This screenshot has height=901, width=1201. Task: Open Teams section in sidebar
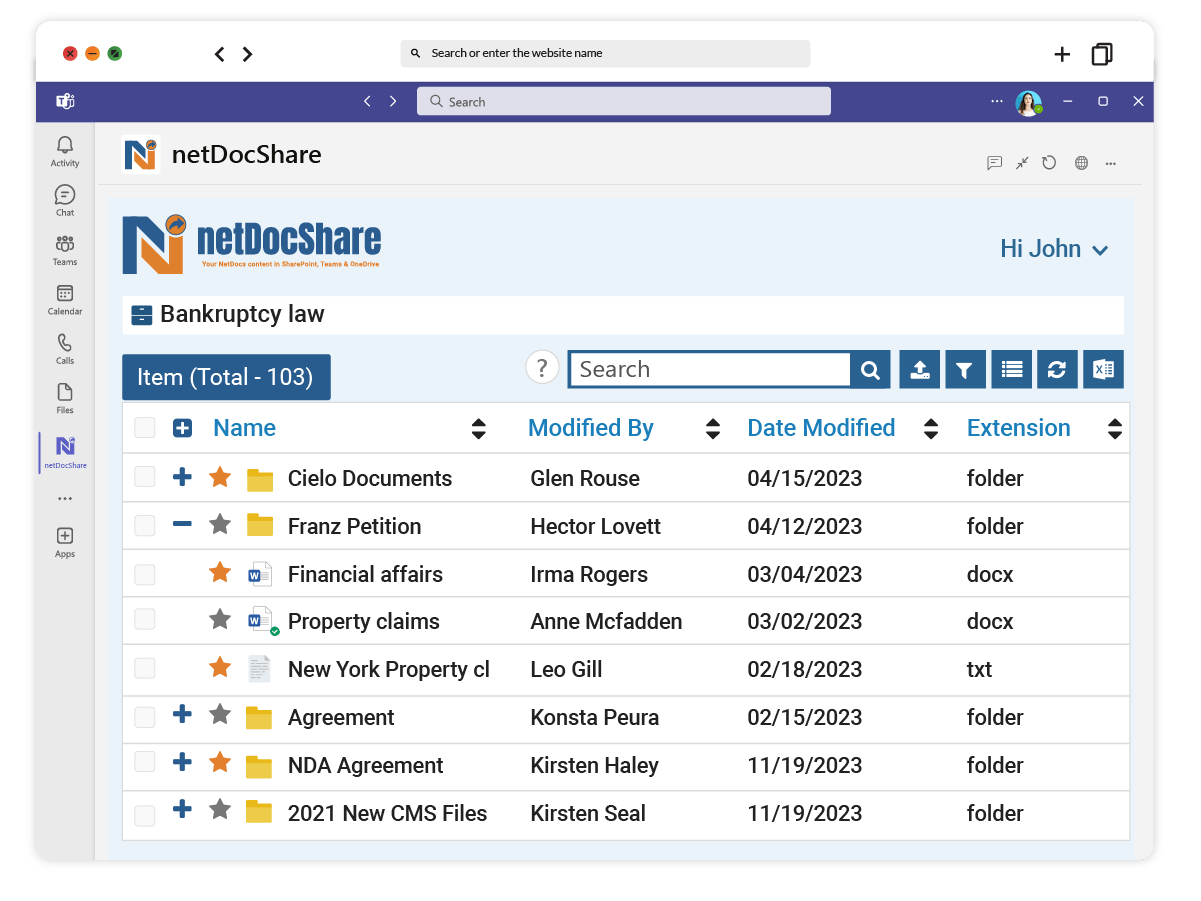click(x=65, y=250)
